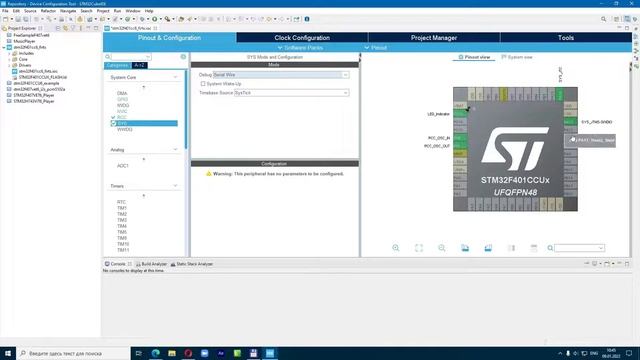Click the LED_Indicator green pin on chip
This screenshot has height=360, width=640.
point(460,113)
